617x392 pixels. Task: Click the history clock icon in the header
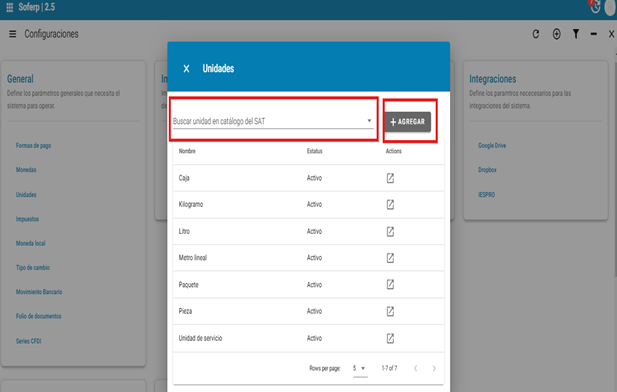(595, 7)
